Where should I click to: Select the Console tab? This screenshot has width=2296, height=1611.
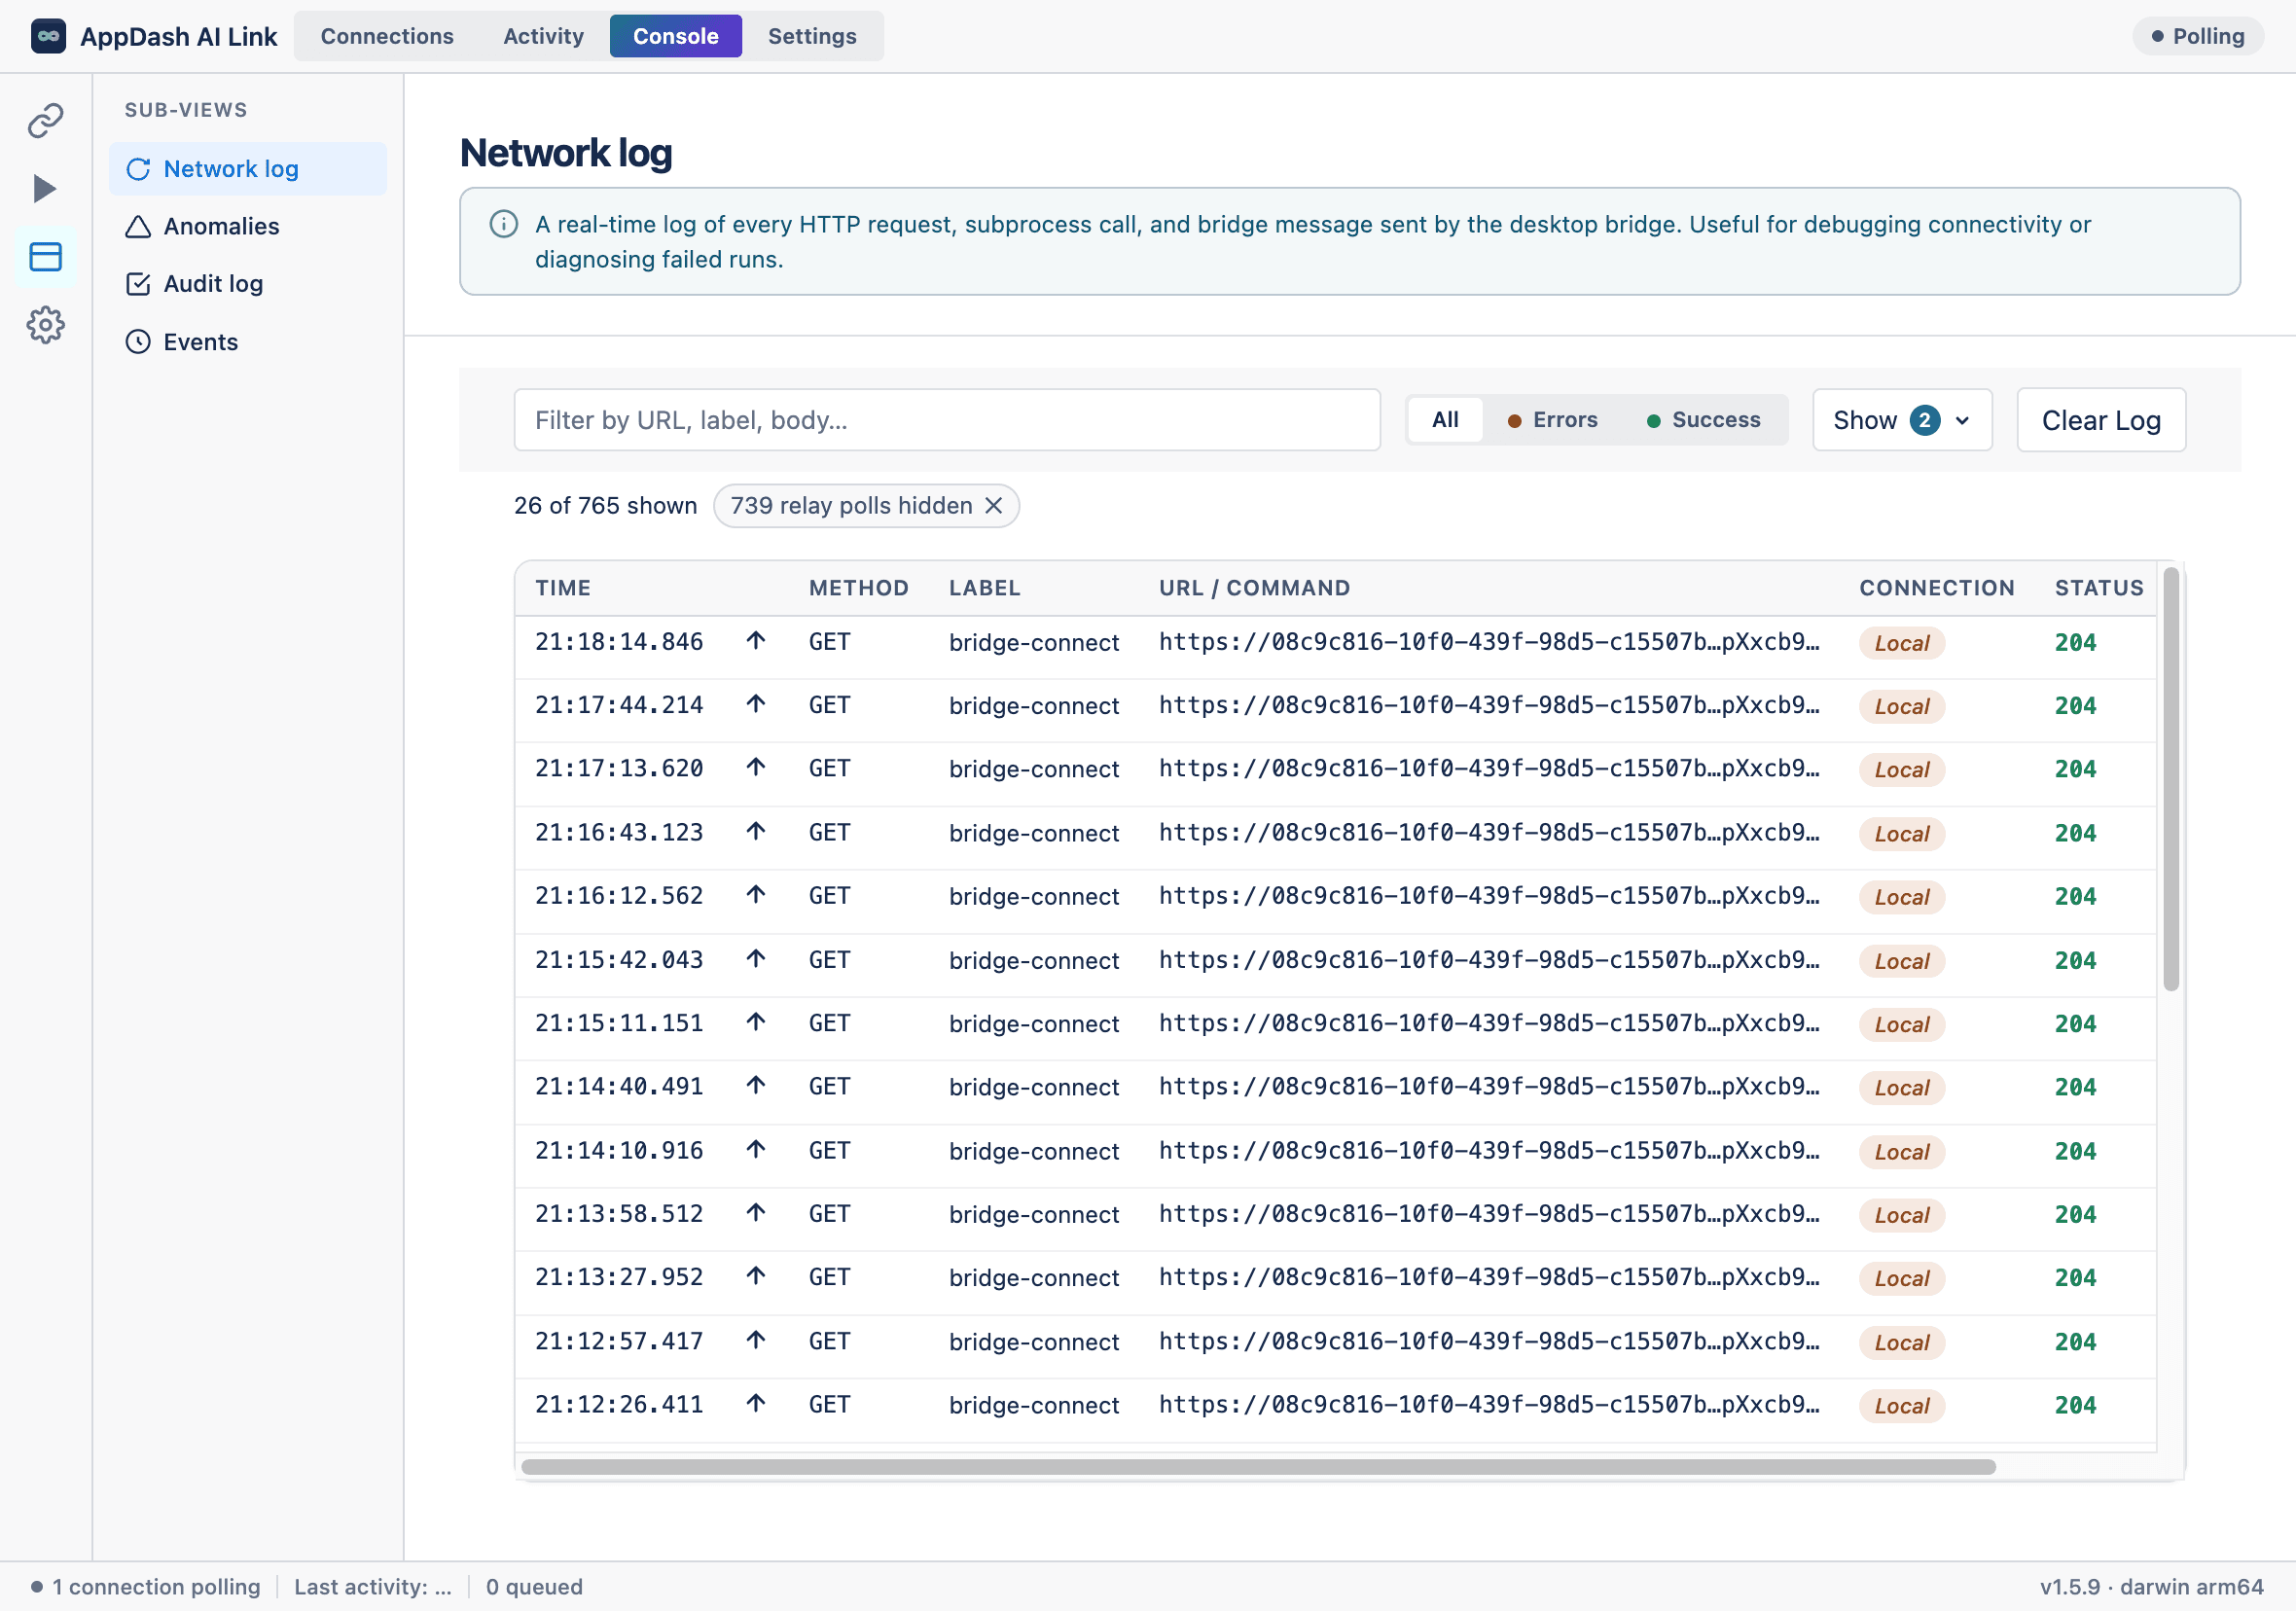tap(676, 36)
